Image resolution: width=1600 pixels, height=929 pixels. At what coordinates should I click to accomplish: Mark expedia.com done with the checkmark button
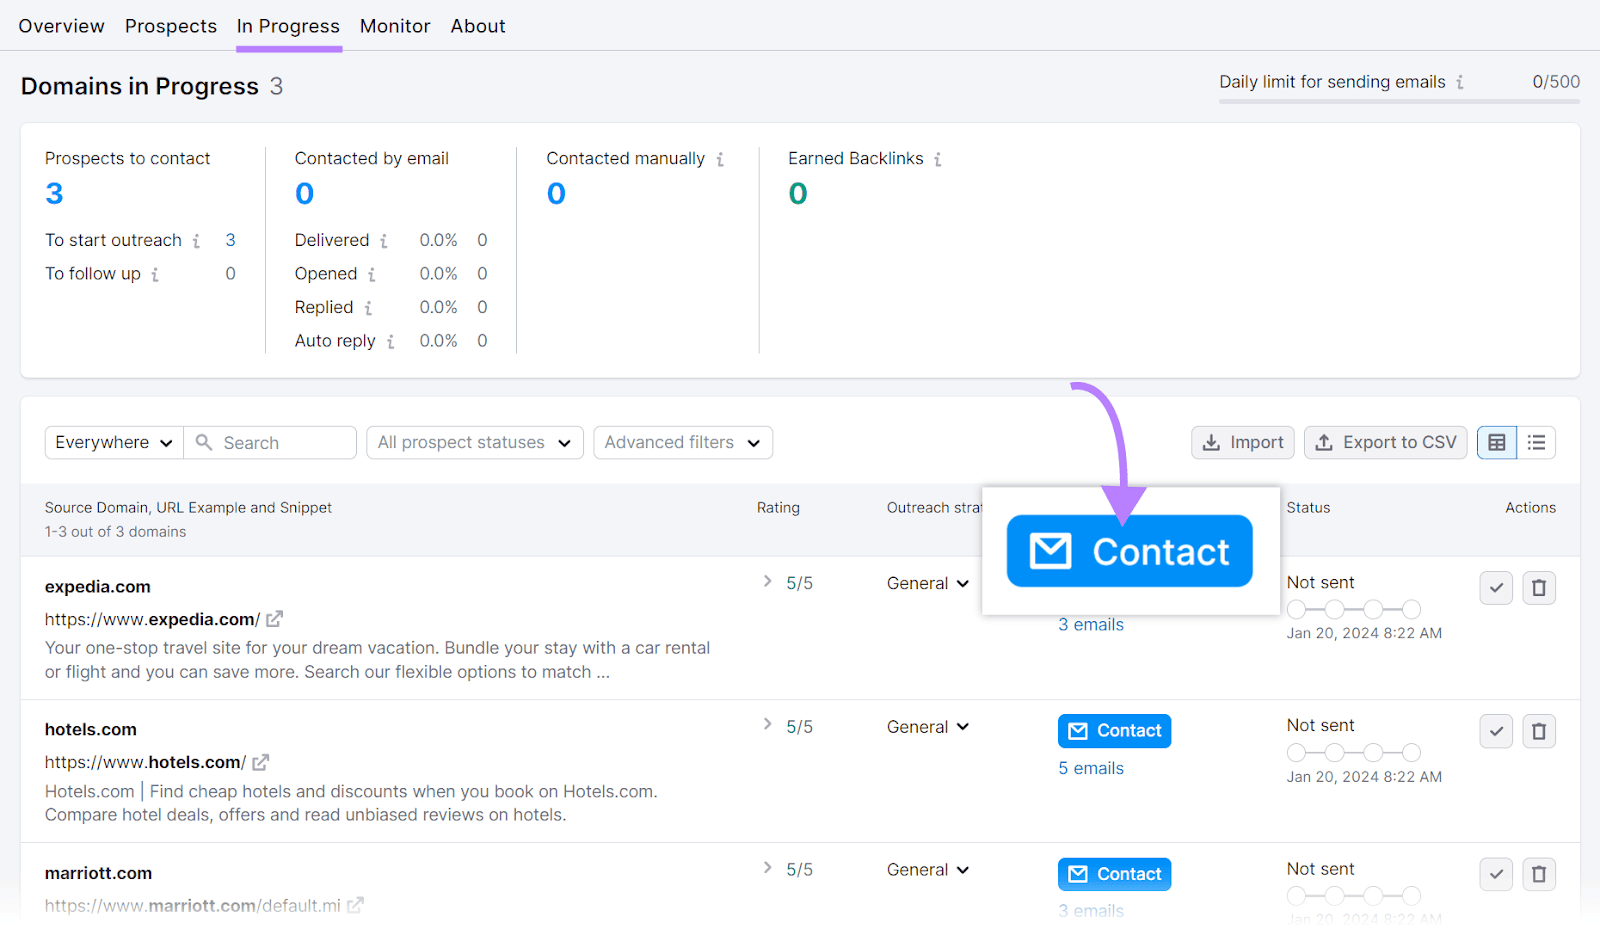pyautogui.click(x=1496, y=587)
